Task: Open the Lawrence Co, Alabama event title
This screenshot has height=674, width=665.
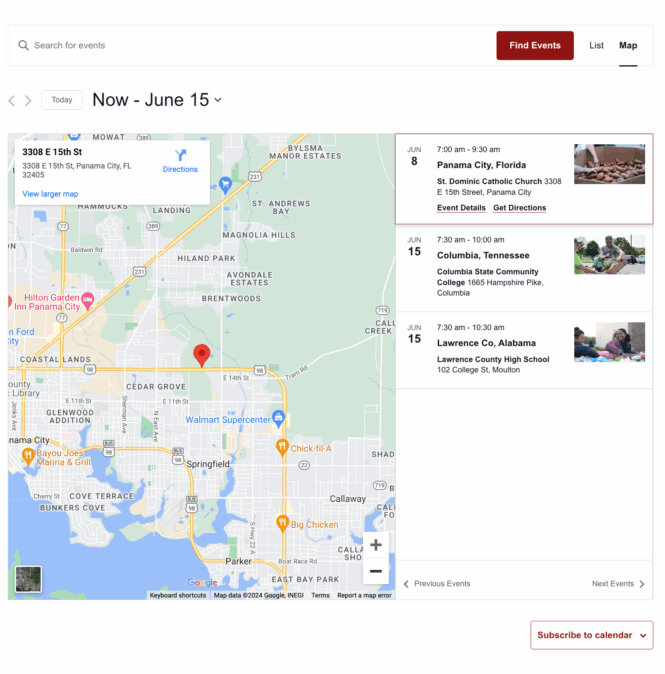Action: [486, 343]
